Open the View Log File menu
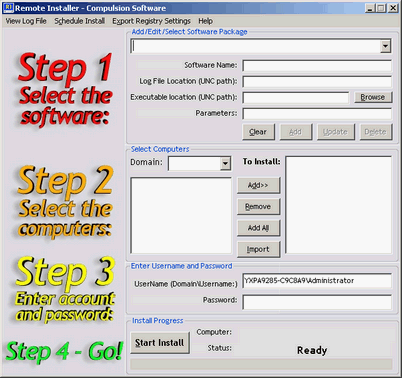The width and height of the screenshot is (402, 378). pyautogui.click(x=26, y=21)
